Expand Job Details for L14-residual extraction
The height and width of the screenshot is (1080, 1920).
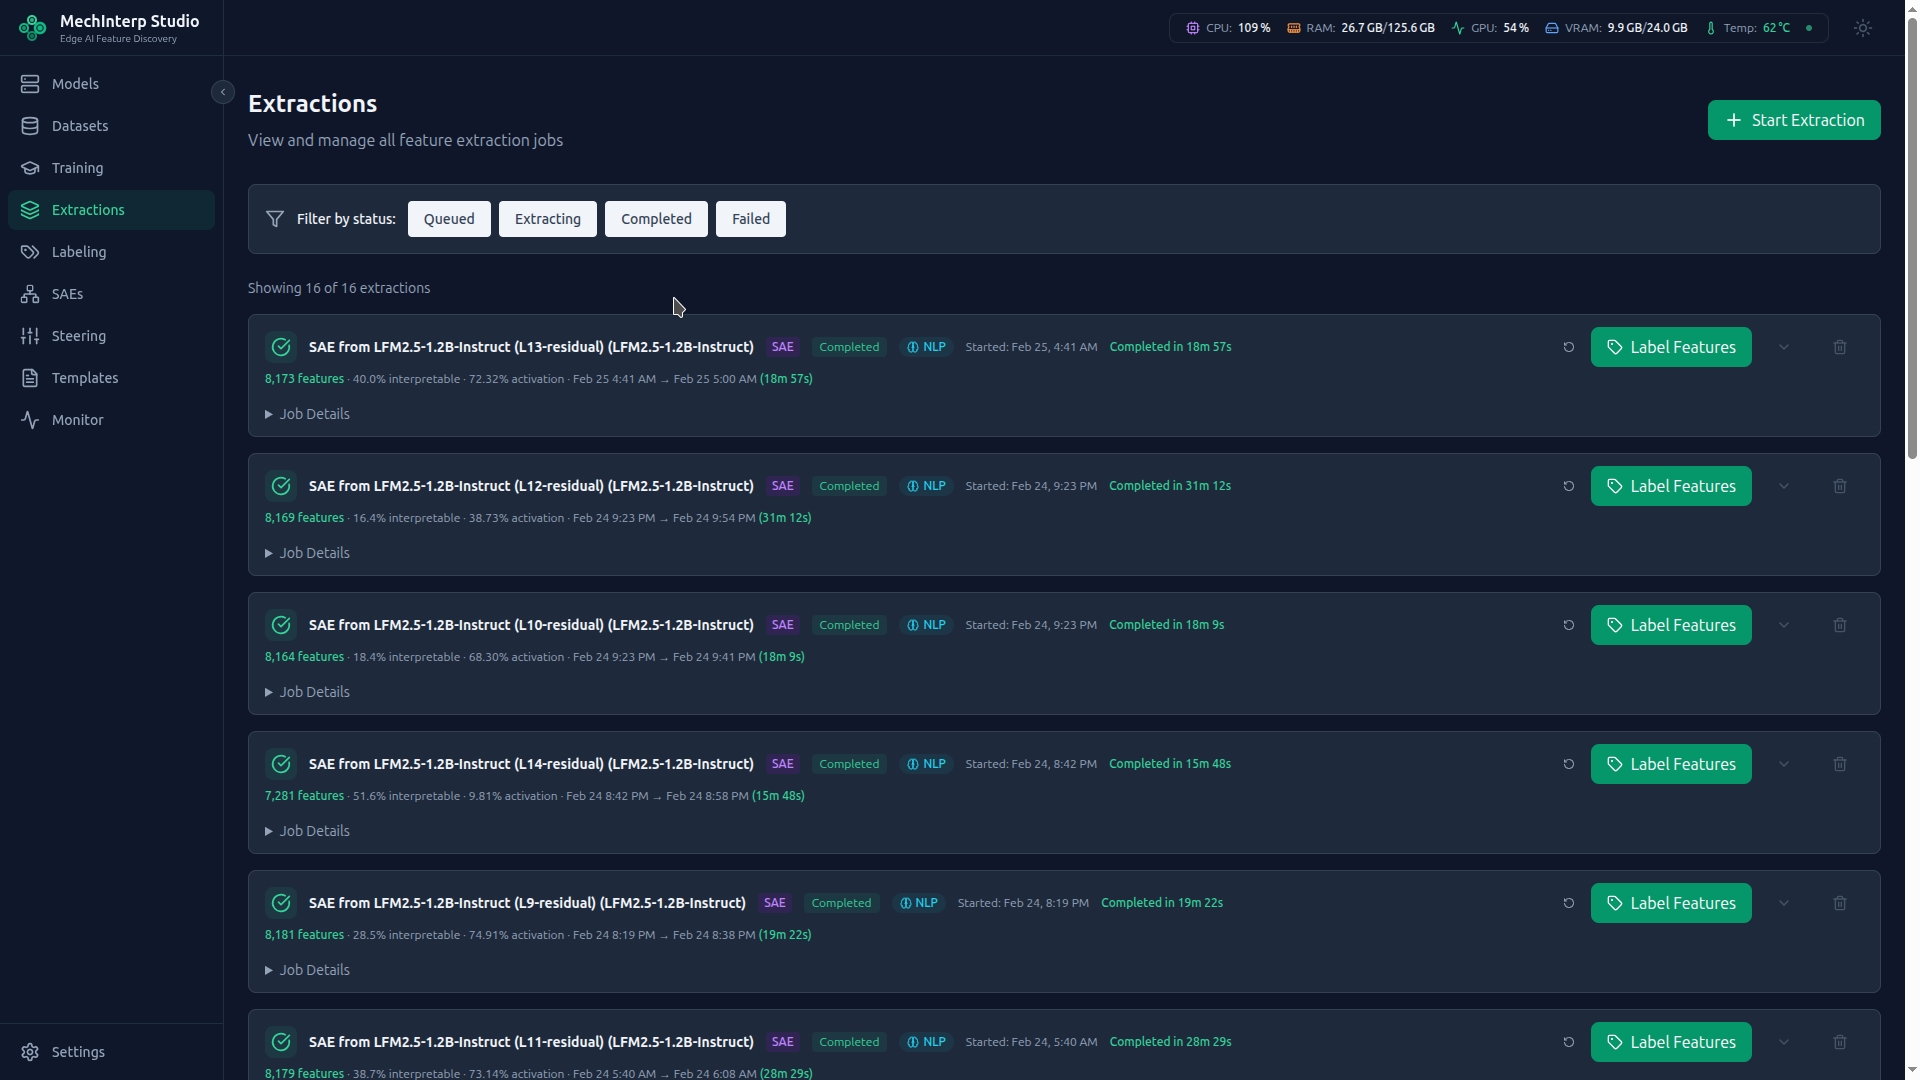307,831
